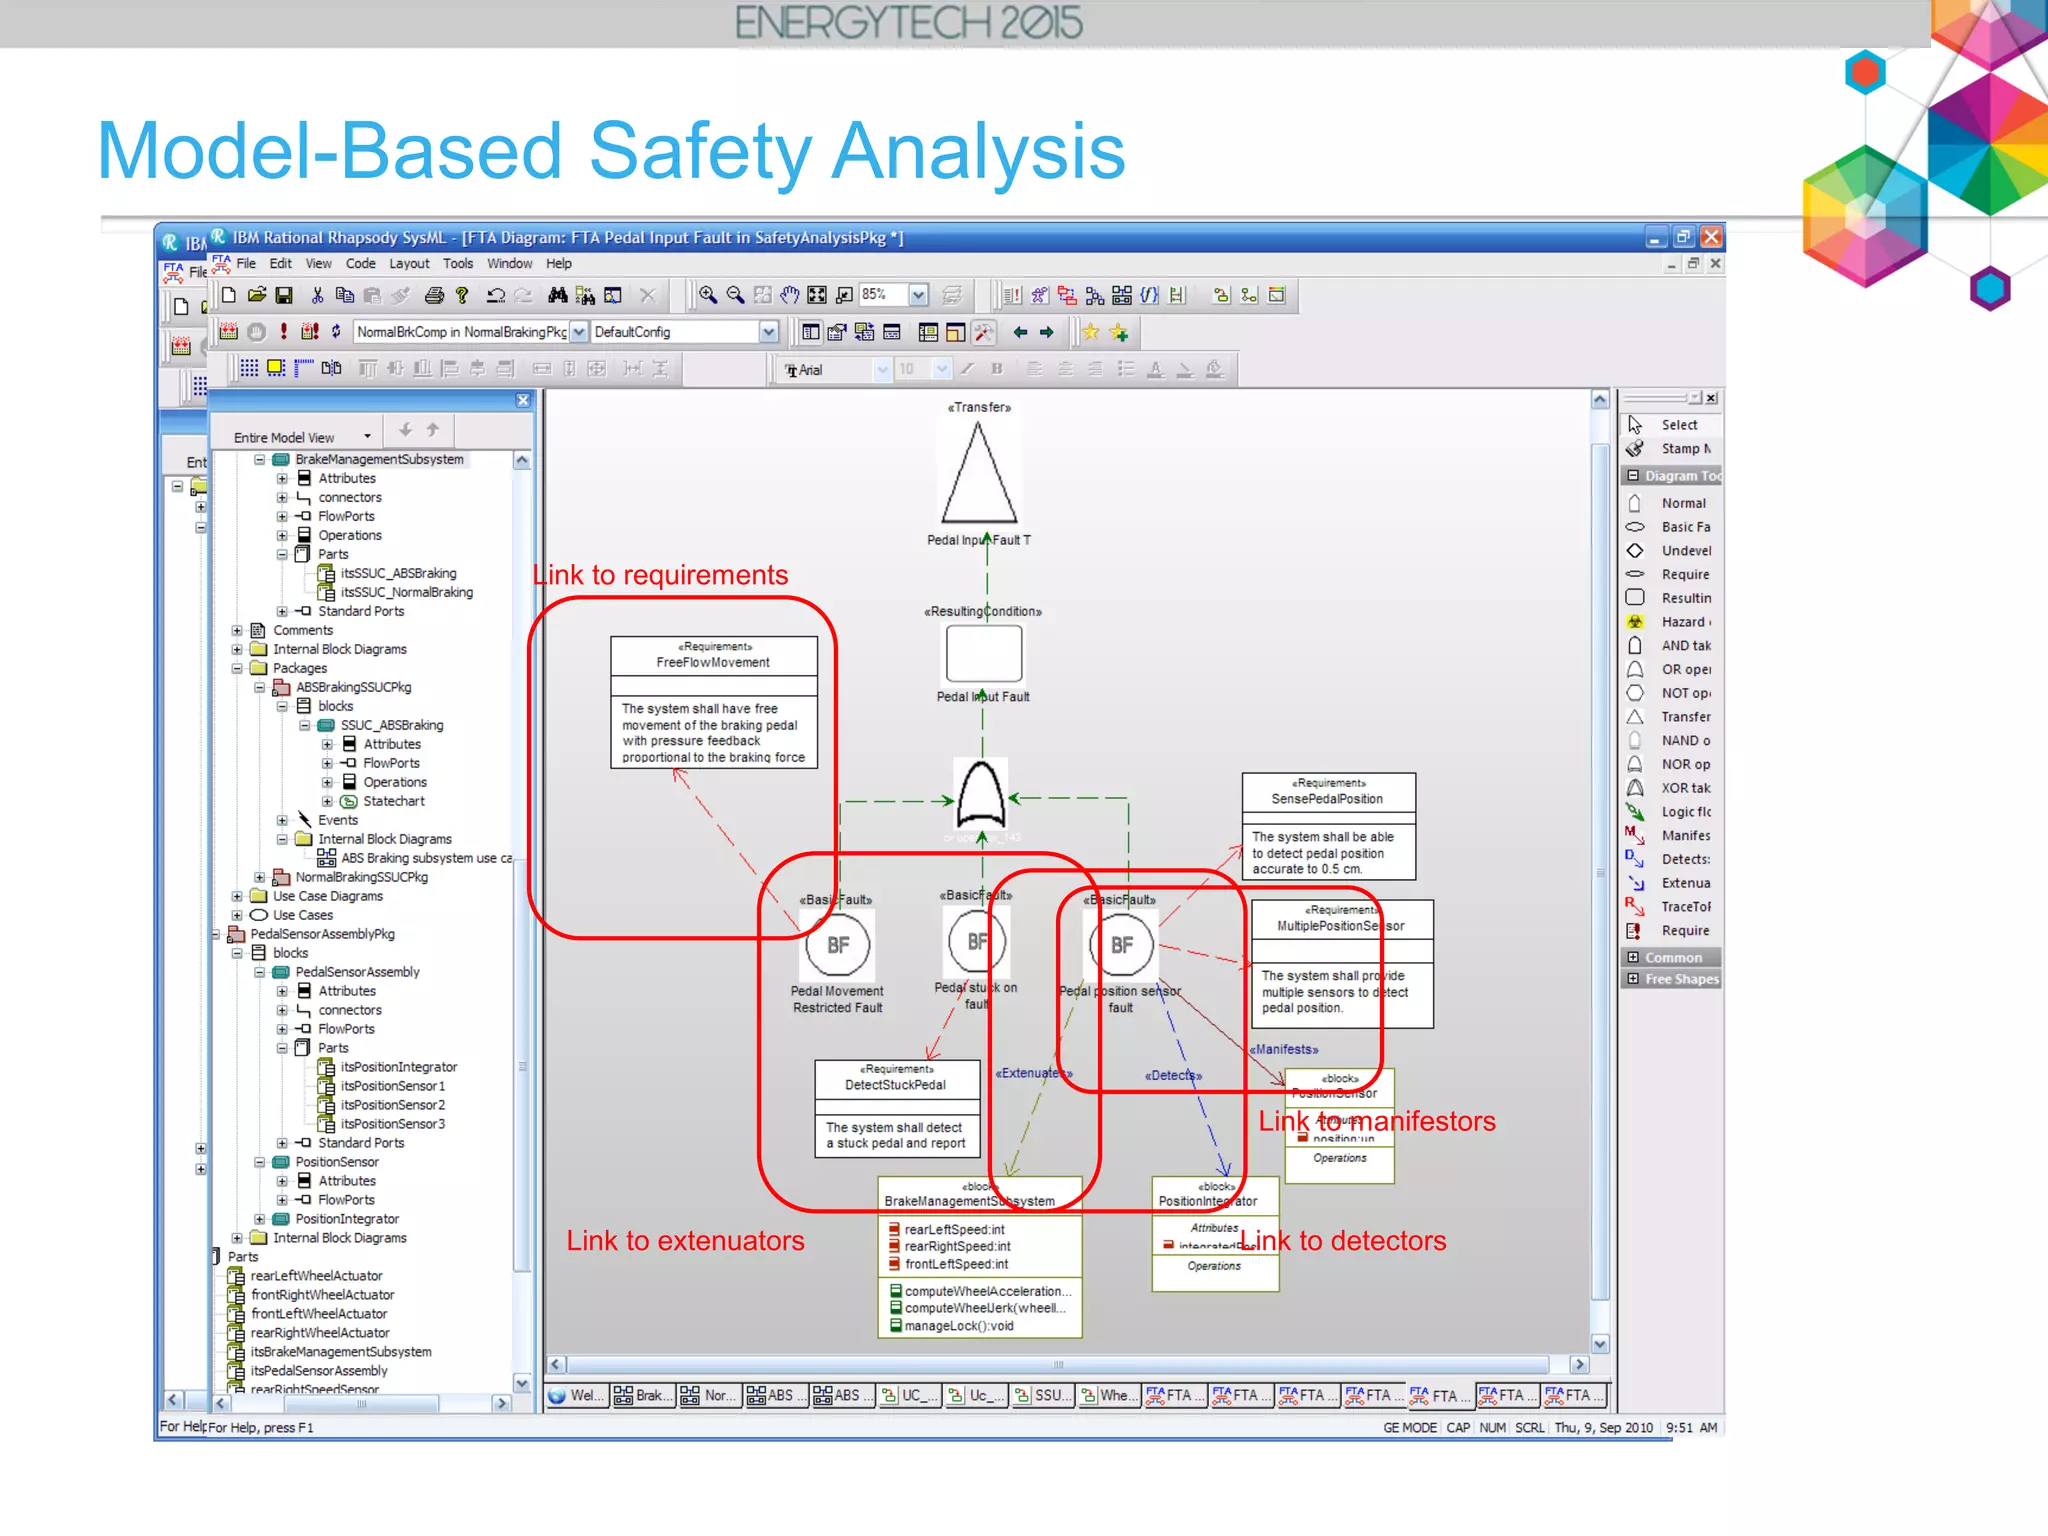This screenshot has height=1536, width=2048.
Task: Collapse the Diagram Tools palette section
Action: pyautogui.click(x=1633, y=476)
